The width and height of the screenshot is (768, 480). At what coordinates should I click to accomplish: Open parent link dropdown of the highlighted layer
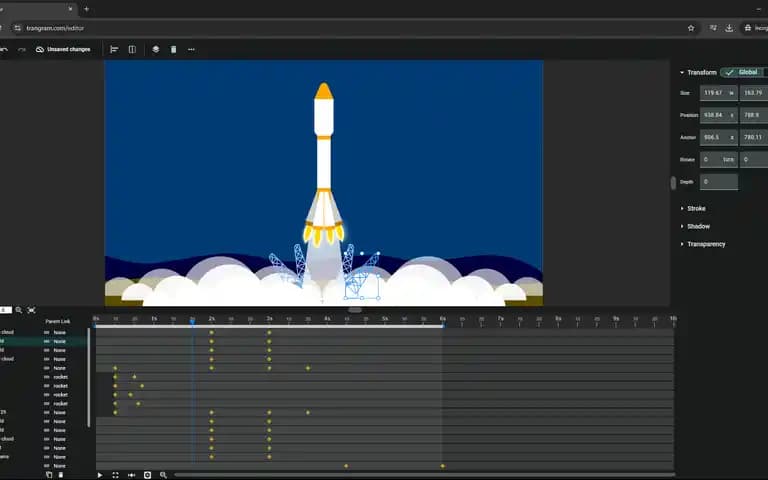[x=60, y=341]
